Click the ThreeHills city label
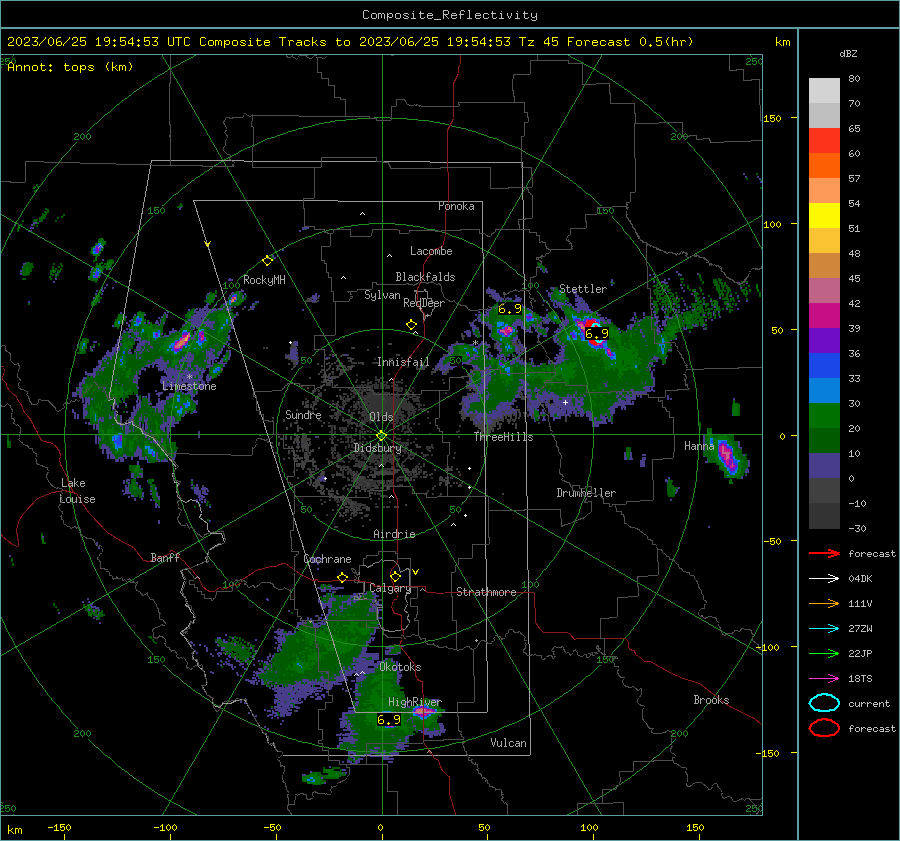 click(x=503, y=437)
